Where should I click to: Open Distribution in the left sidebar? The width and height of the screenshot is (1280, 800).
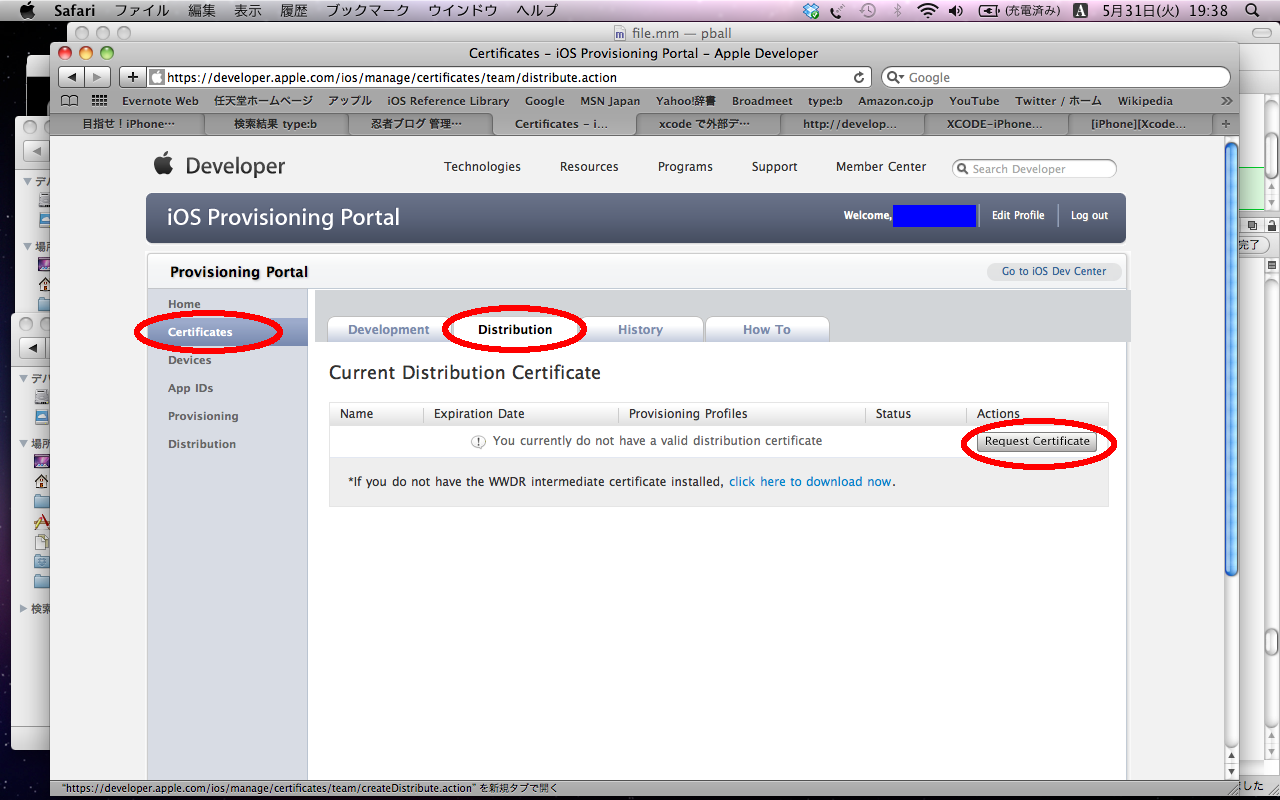[202, 444]
